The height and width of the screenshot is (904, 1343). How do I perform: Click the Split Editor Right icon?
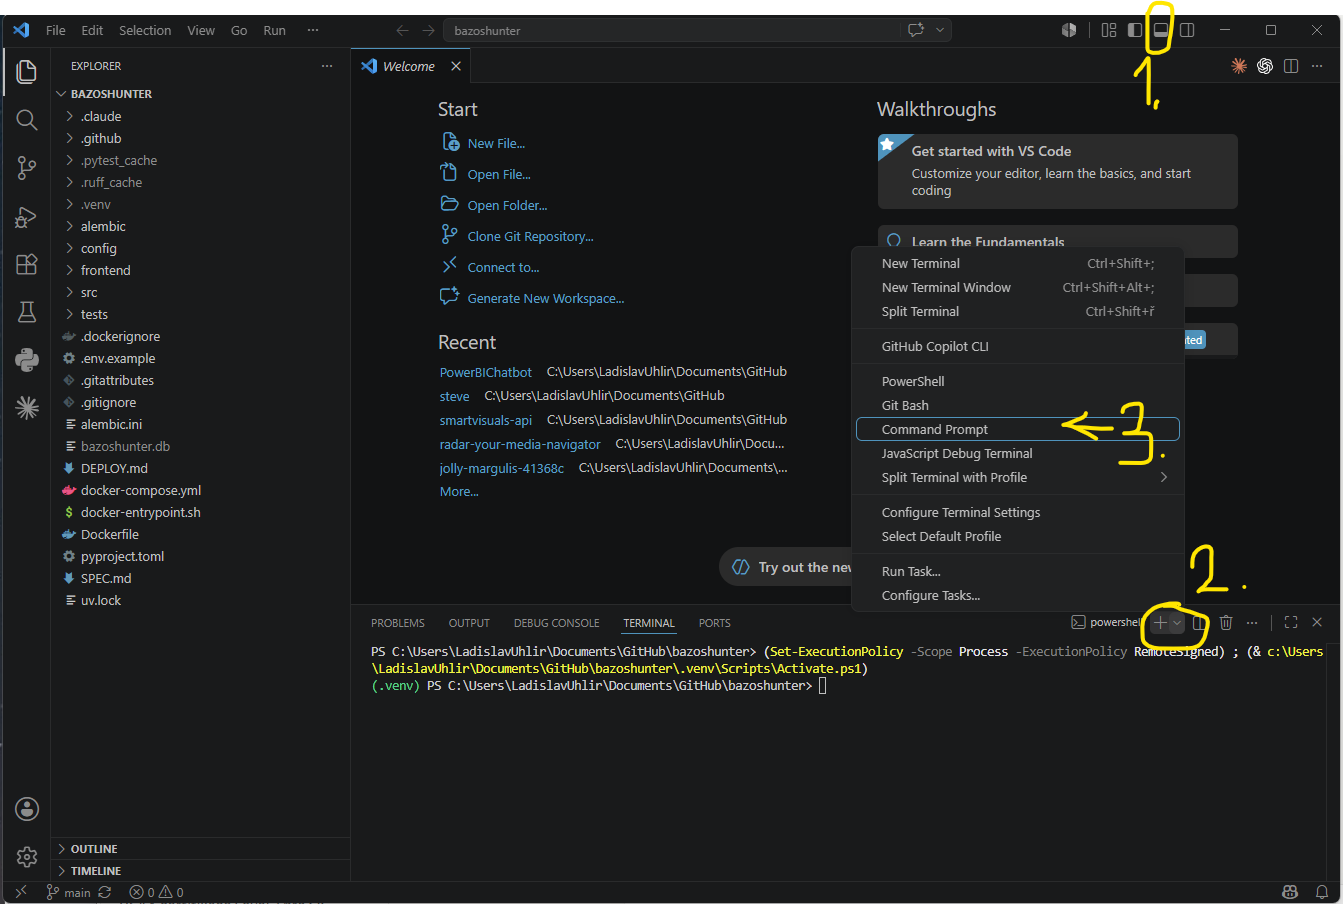[x=1291, y=66]
